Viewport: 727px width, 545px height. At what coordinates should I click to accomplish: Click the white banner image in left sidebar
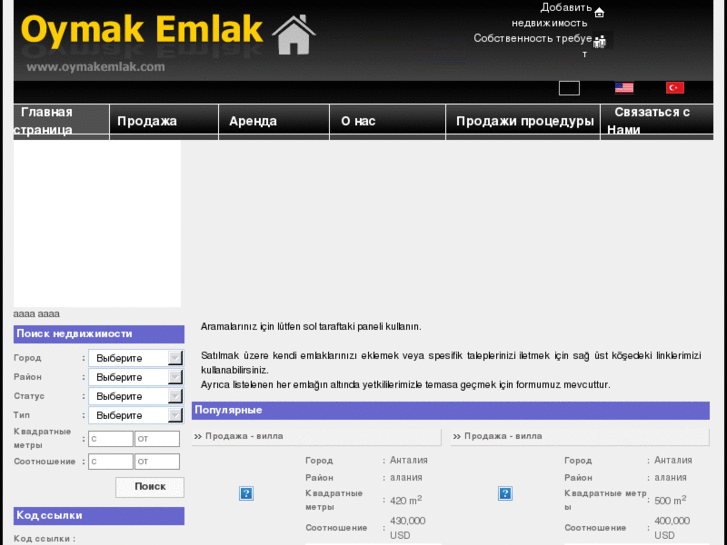click(x=97, y=224)
